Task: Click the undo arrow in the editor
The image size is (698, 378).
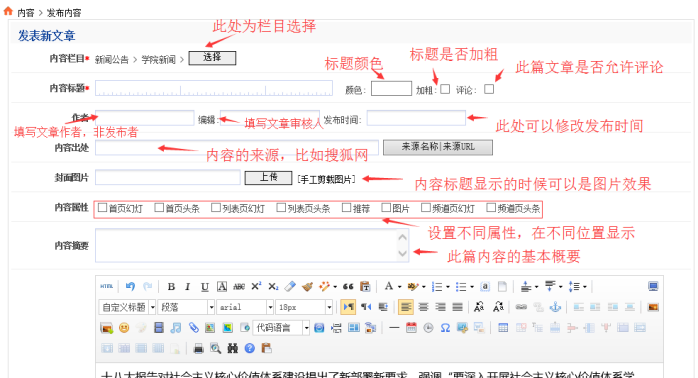Action: [x=130, y=286]
